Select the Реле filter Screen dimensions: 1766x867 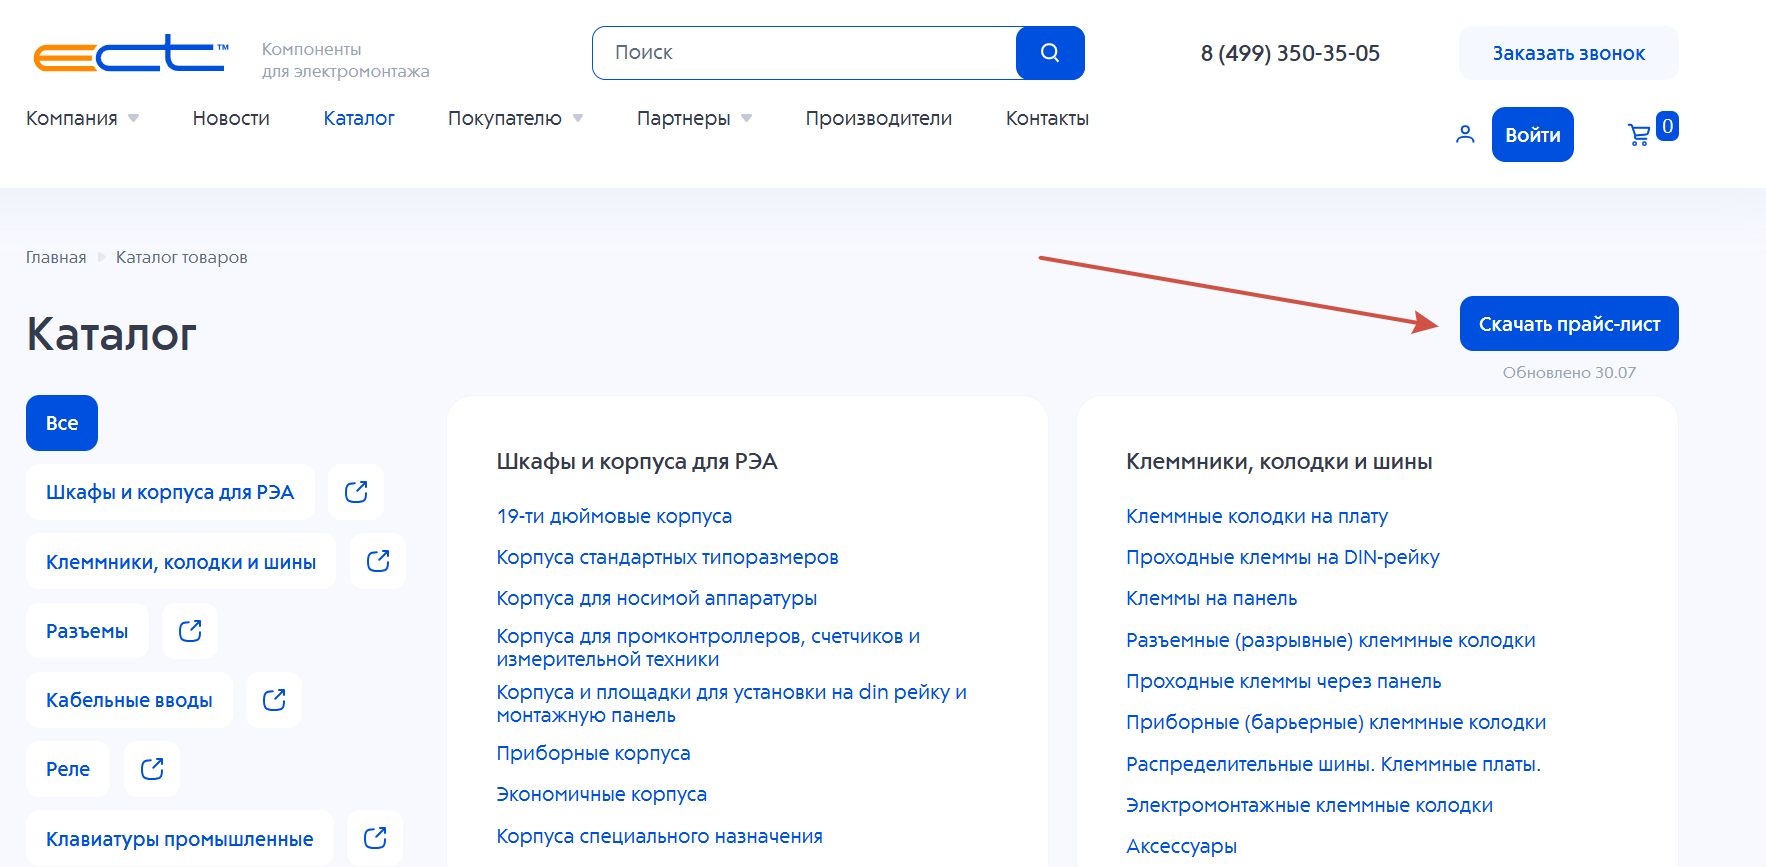coord(68,769)
